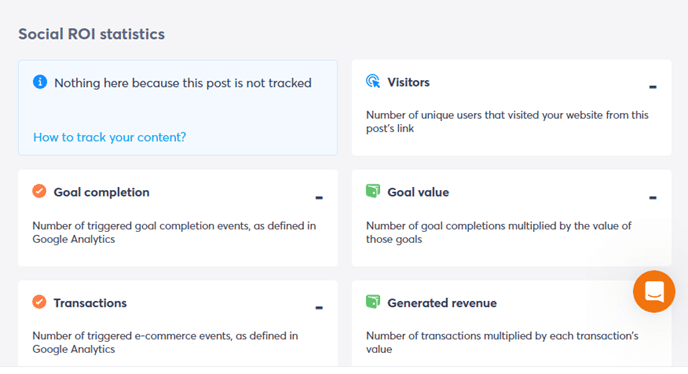Click the Social ROI statistics heading
Viewport: 688px width, 374px height.
(91, 34)
